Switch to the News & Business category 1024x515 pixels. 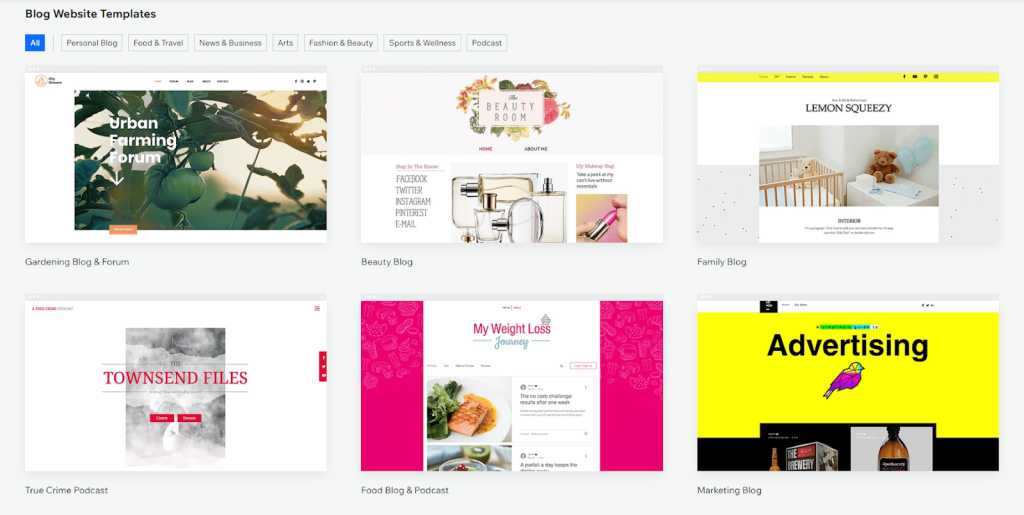(x=230, y=43)
